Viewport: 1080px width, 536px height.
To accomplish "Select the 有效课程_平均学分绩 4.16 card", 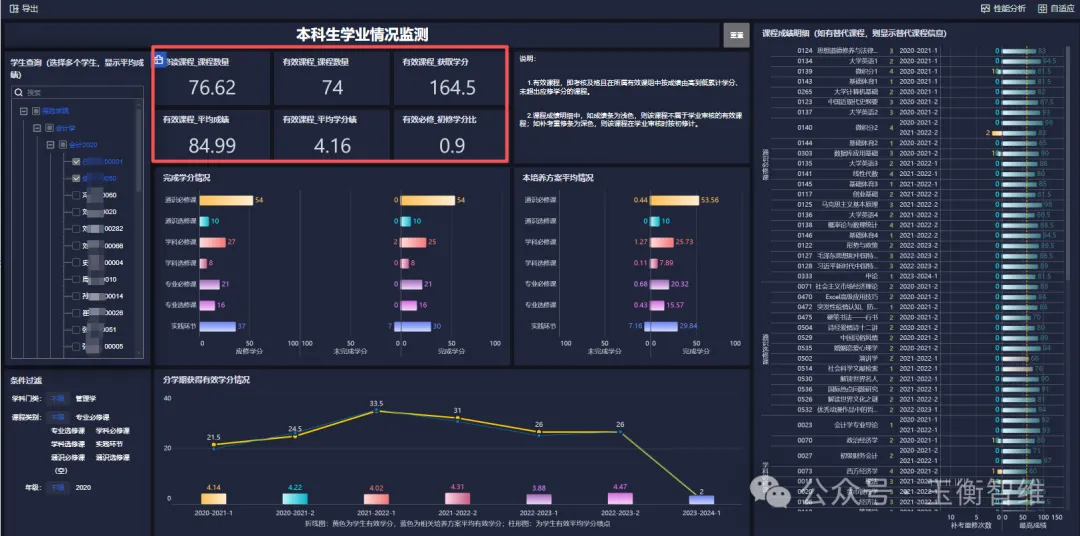I will click(x=332, y=134).
